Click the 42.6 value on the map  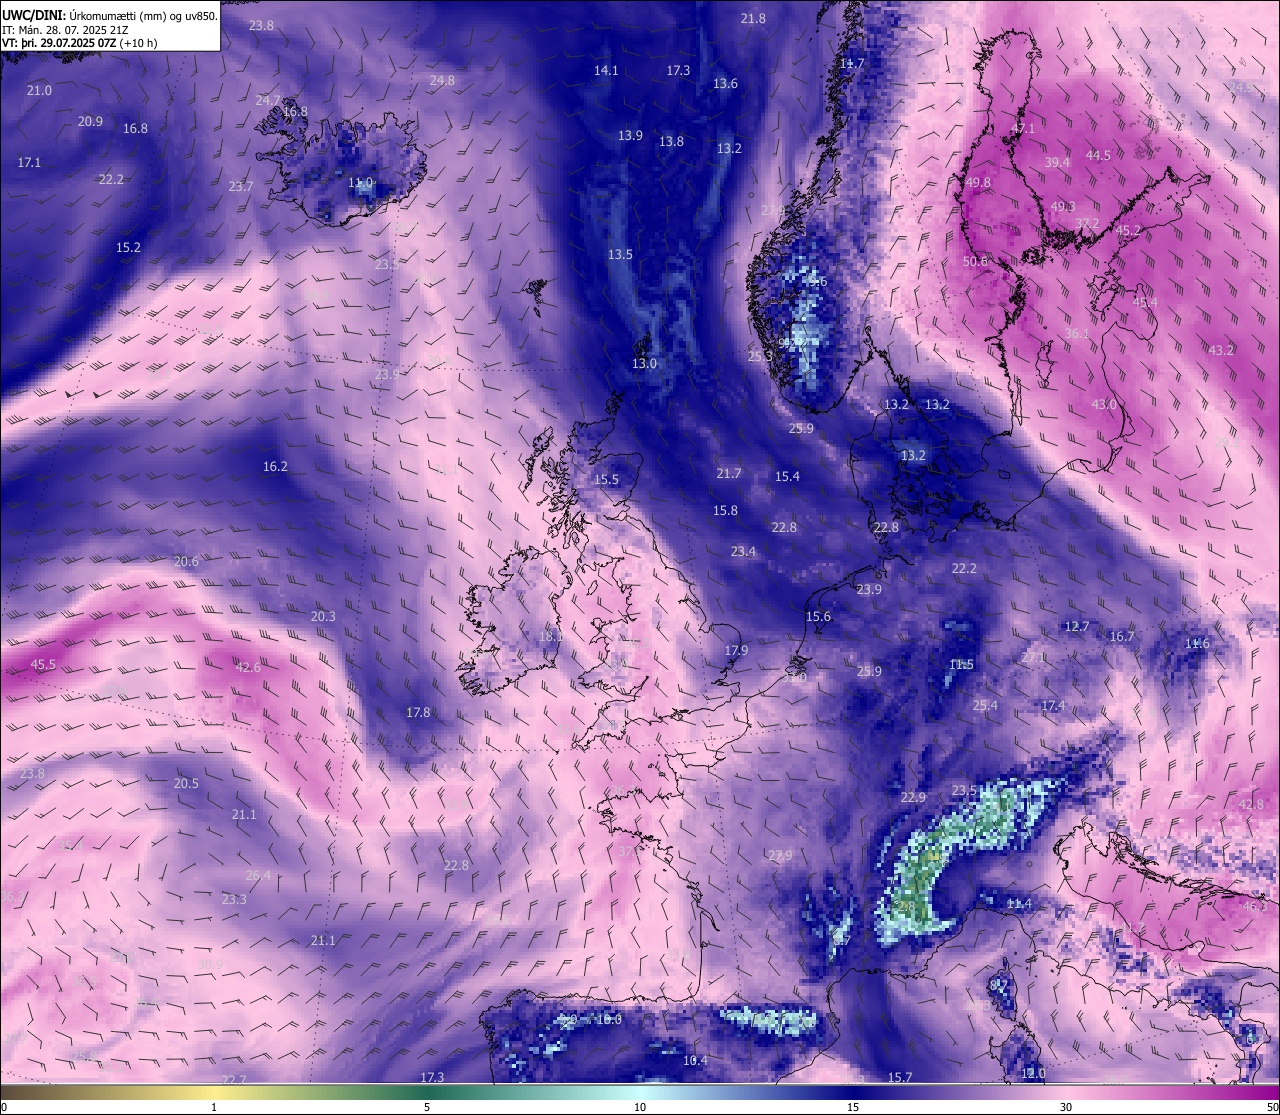tap(248, 667)
